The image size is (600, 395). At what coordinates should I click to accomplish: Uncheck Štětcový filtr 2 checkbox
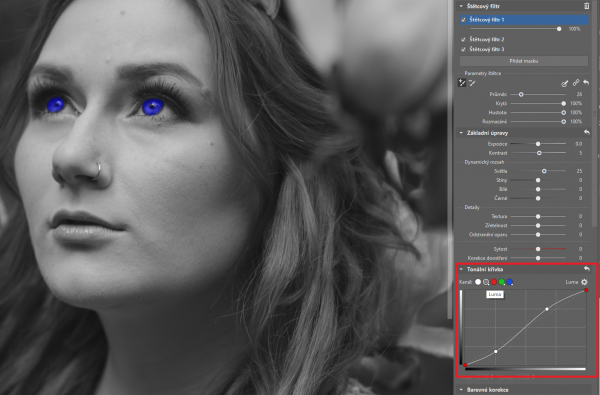(463, 39)
